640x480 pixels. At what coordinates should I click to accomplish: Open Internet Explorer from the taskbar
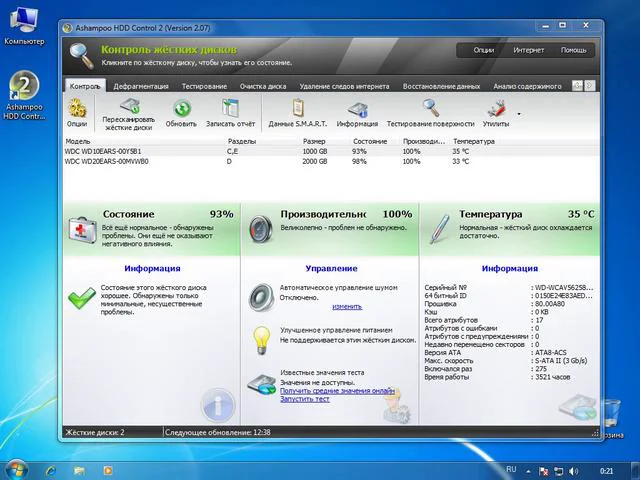[x=51, y=471]
